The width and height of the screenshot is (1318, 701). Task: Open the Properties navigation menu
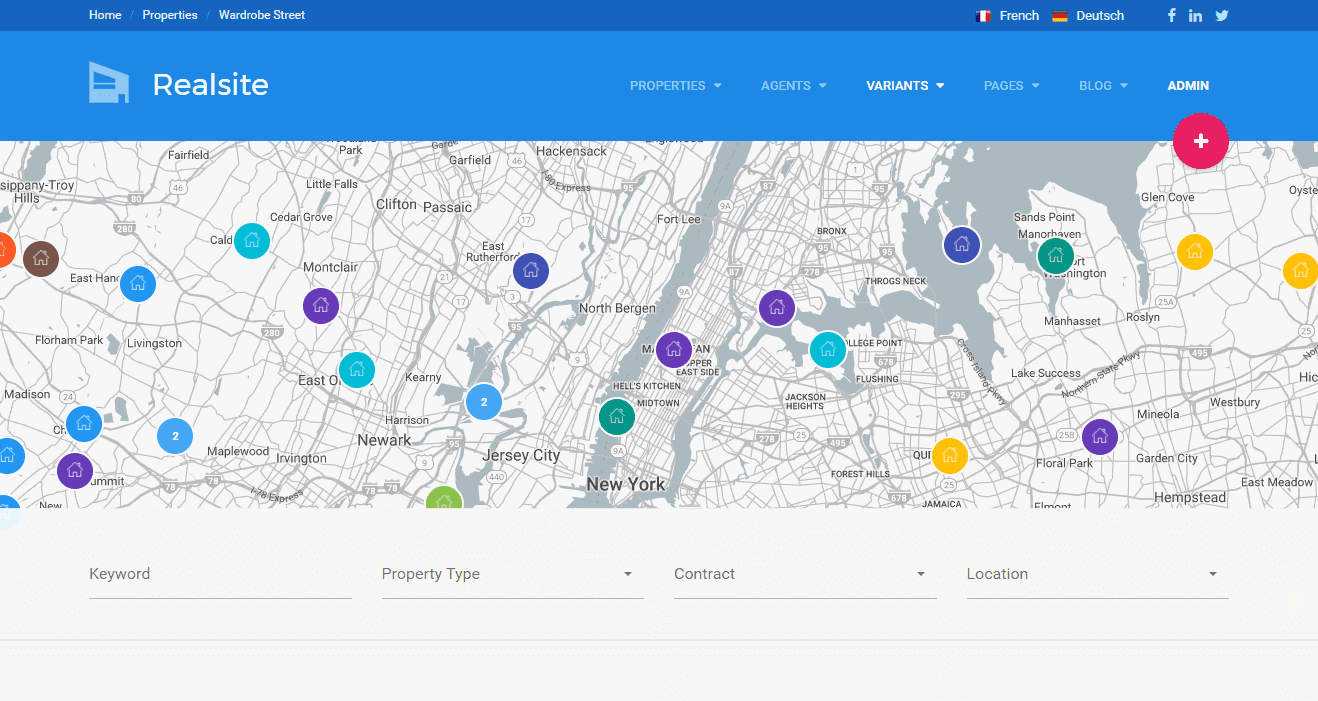pos(675,86)
